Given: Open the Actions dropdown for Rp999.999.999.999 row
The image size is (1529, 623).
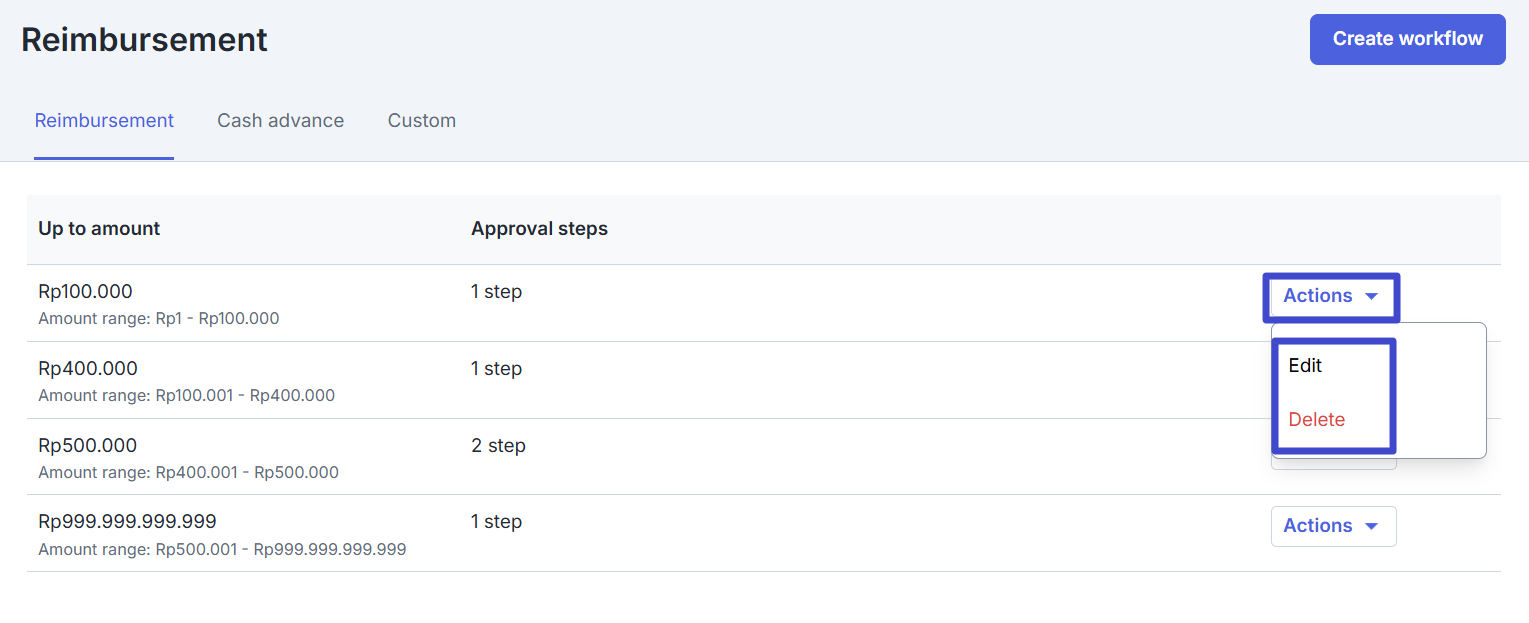Looking at the screenshot, I should (1332, 526).
